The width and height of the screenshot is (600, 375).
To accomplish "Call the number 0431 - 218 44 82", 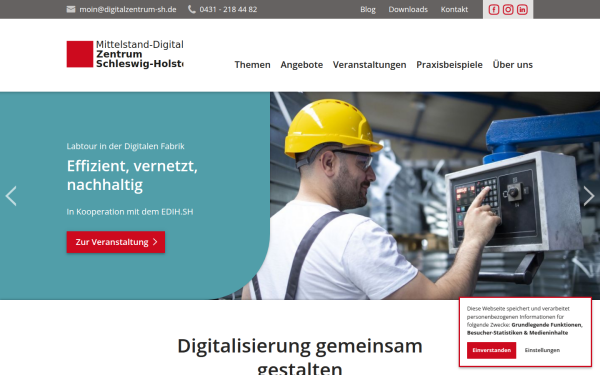I will click(228, 9).
